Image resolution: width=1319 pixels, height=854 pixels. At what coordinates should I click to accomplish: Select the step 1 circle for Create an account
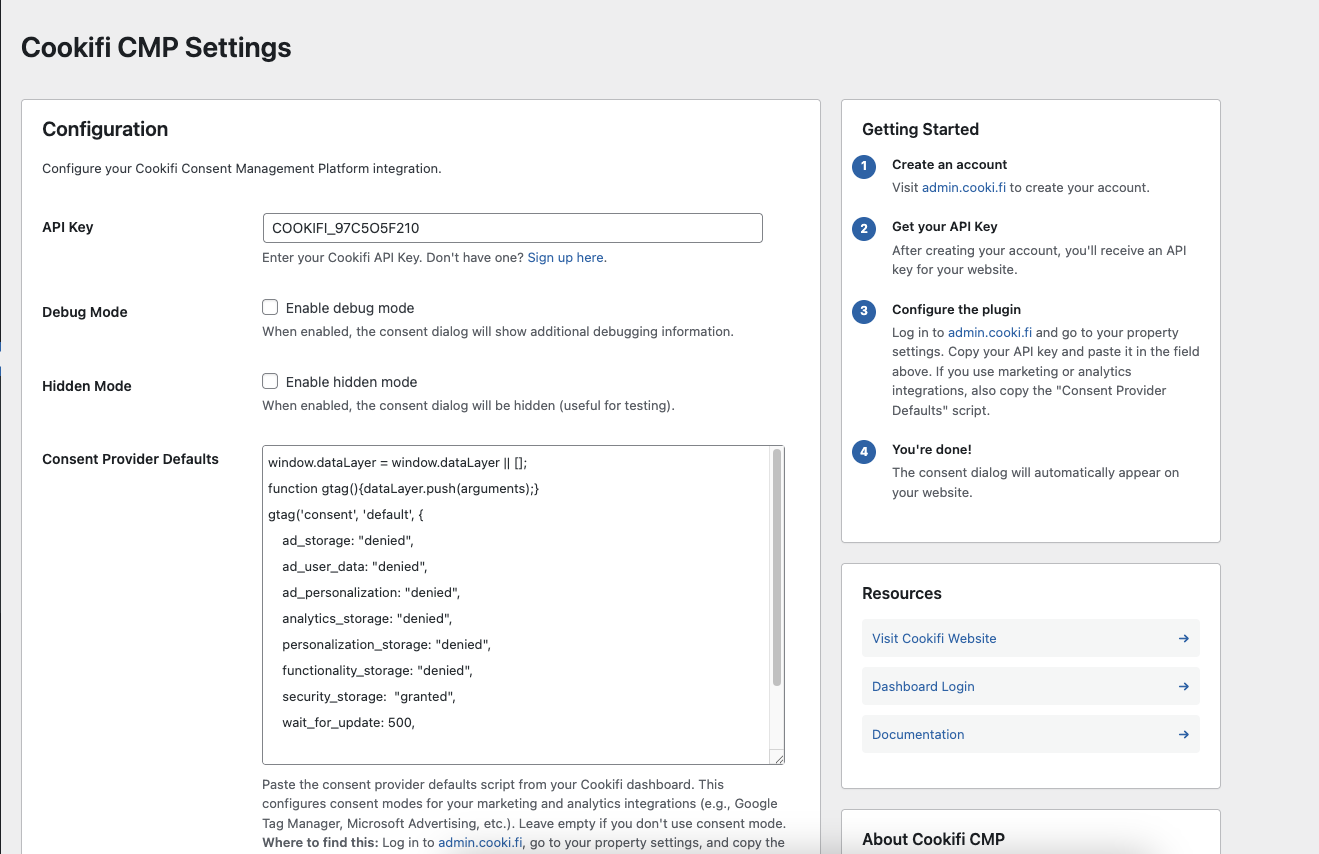863,167
